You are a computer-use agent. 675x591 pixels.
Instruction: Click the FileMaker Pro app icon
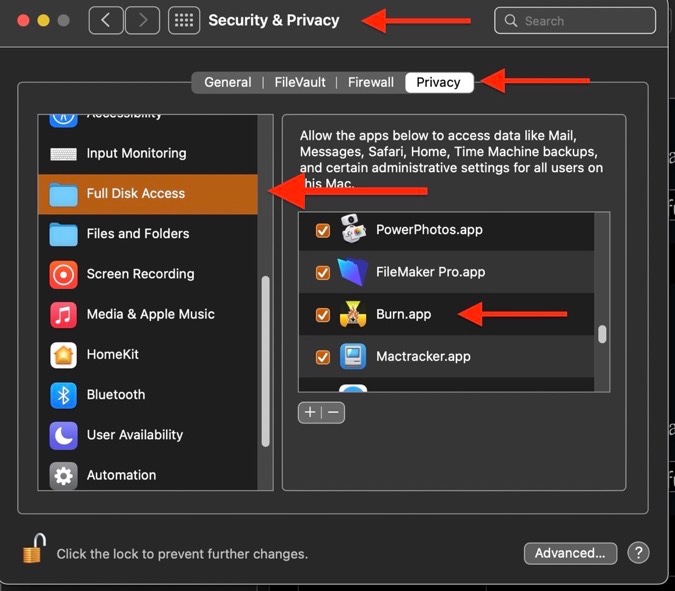click(x=353, y=272)
